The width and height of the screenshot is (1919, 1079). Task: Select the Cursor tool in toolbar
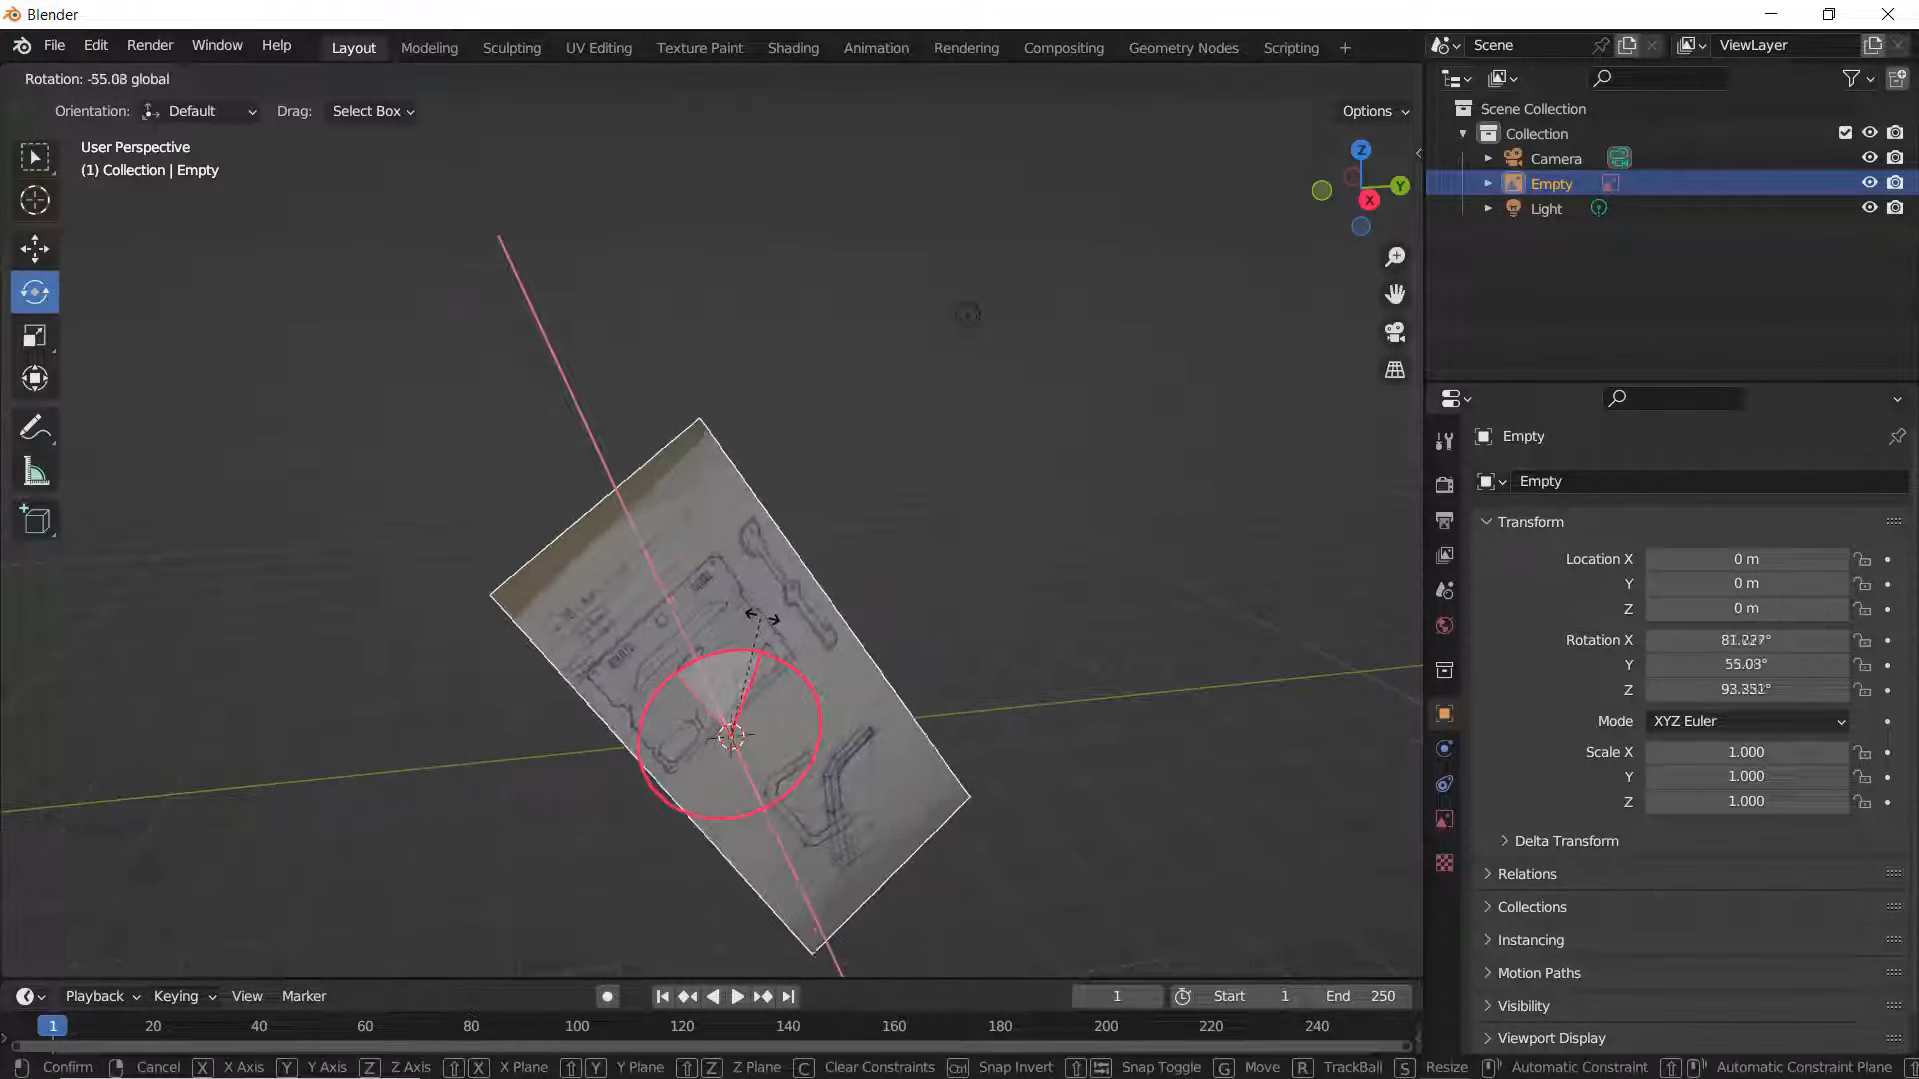(x=35, y=201)
